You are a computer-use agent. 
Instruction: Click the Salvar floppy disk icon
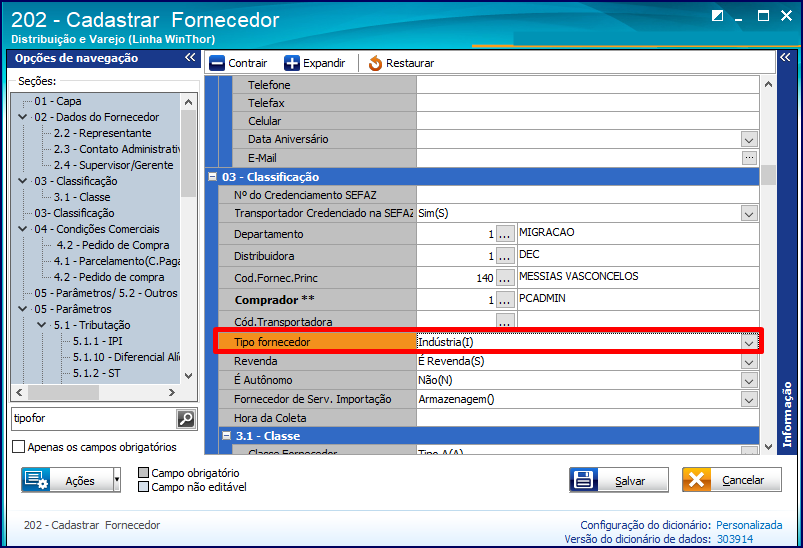click(583, 480)
